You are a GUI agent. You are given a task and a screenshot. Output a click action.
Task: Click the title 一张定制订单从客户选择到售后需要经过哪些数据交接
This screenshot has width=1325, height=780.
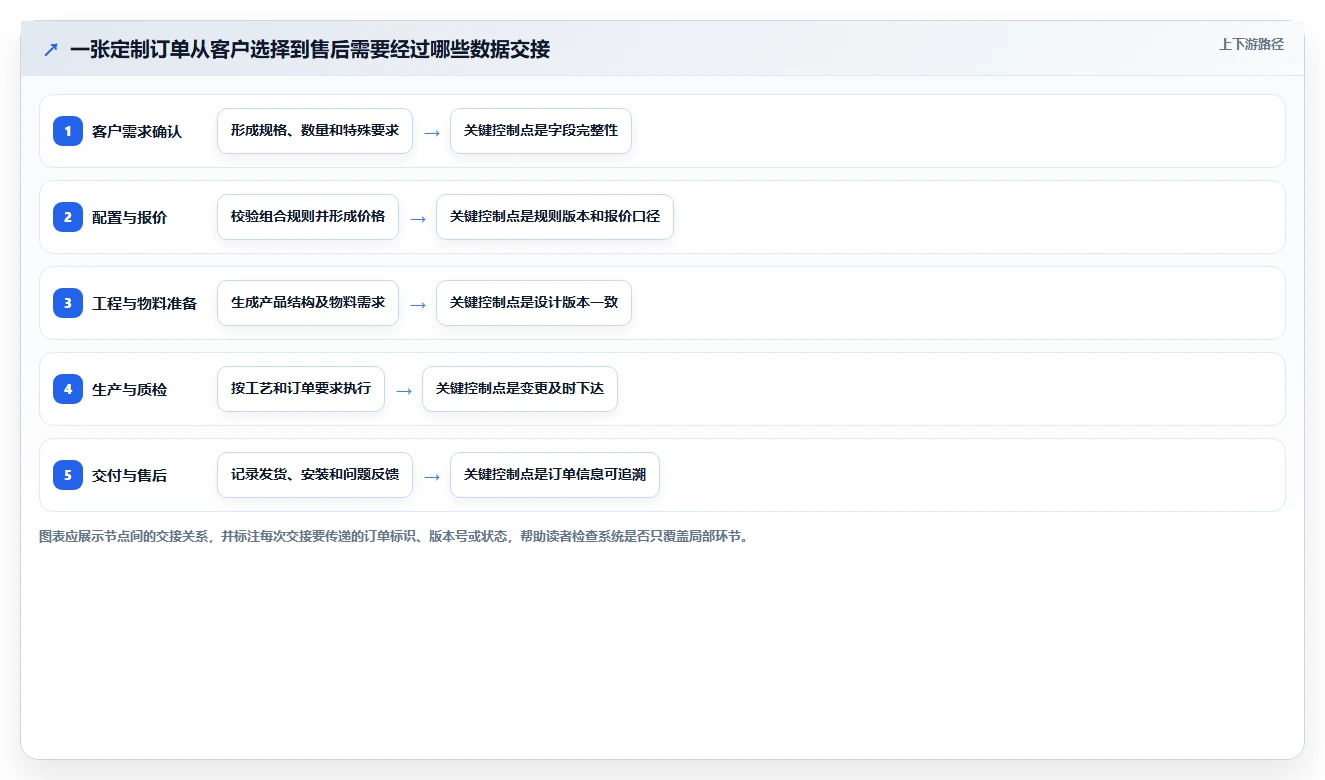(310, 49)
